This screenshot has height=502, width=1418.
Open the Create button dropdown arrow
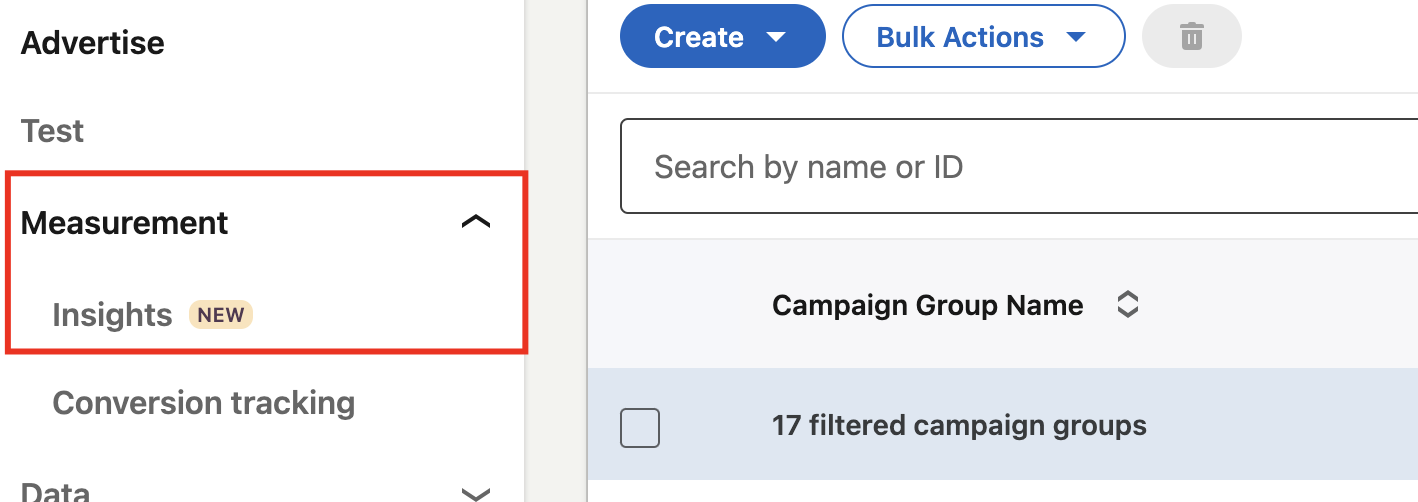pos(776,38)
